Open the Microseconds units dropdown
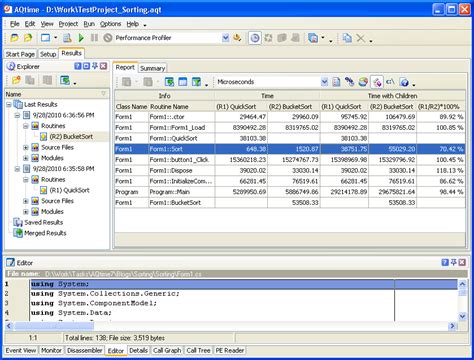 pos(324,82)
